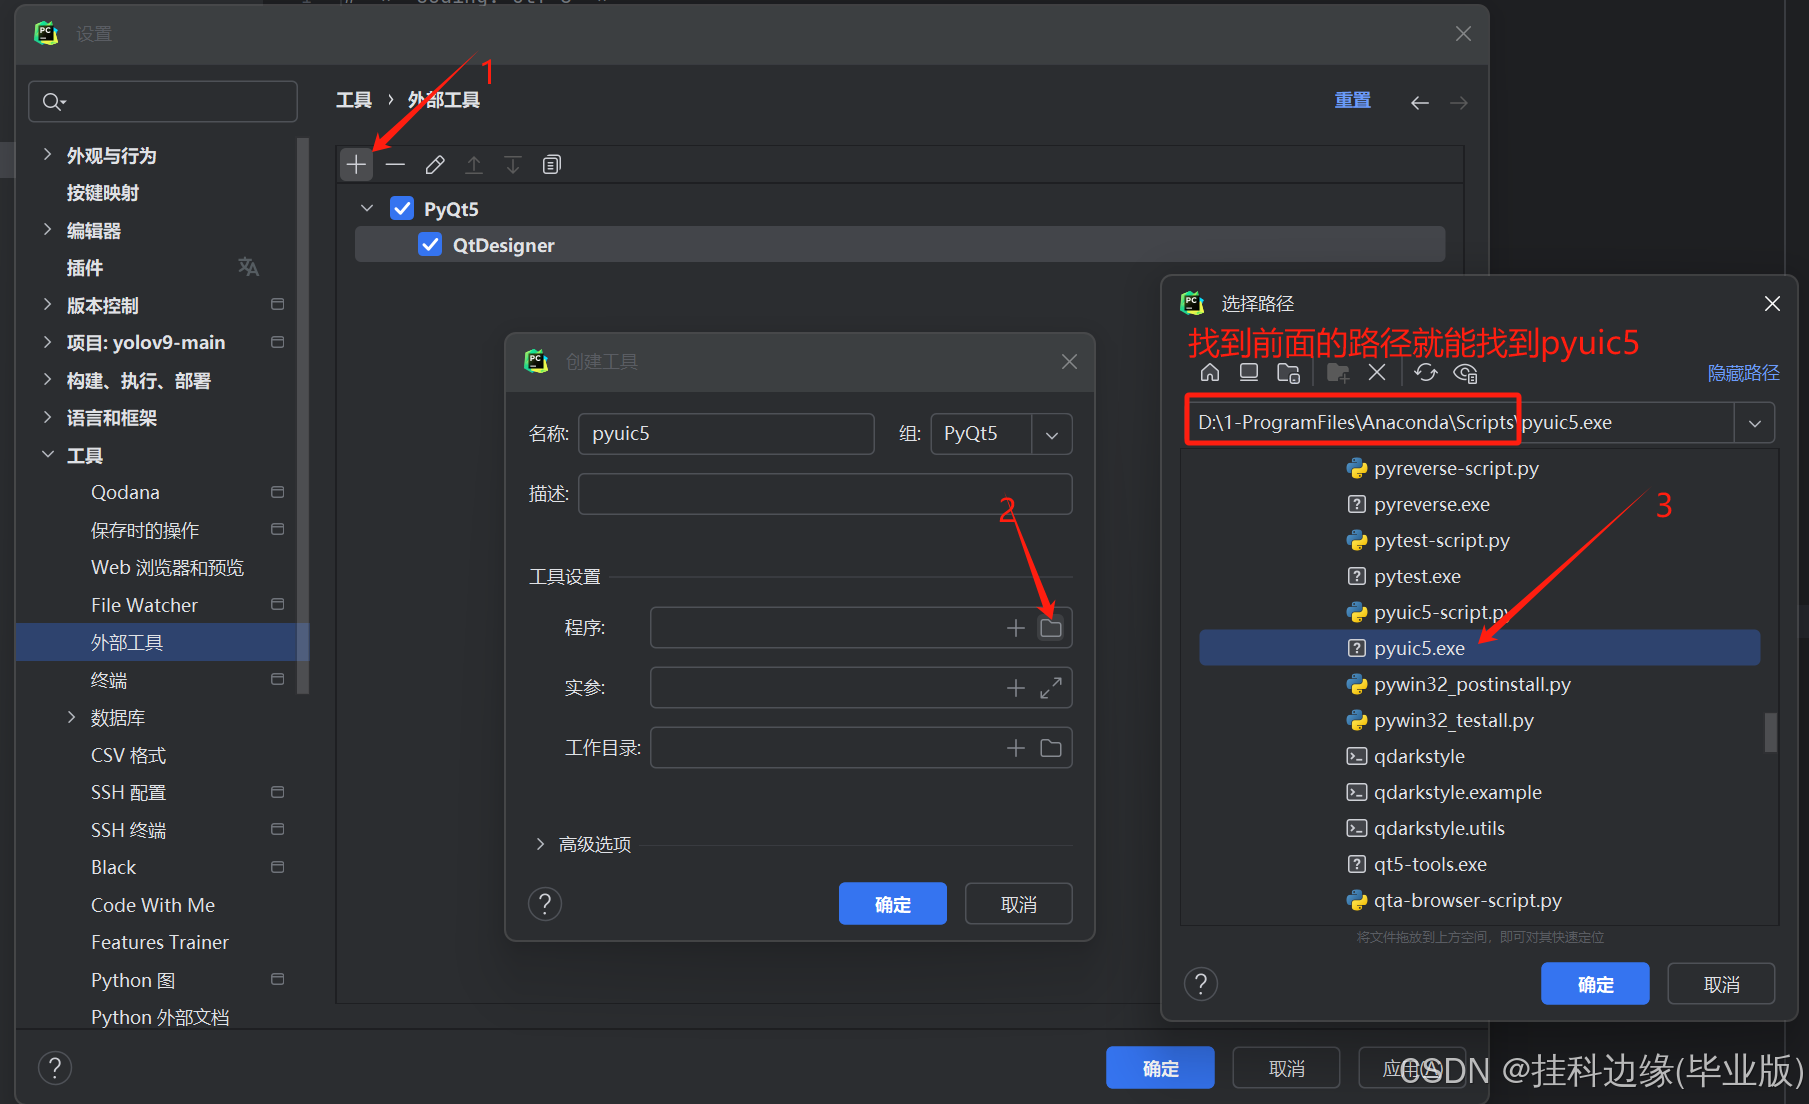Click the working directory browse folder icon

click(1051, 748)
